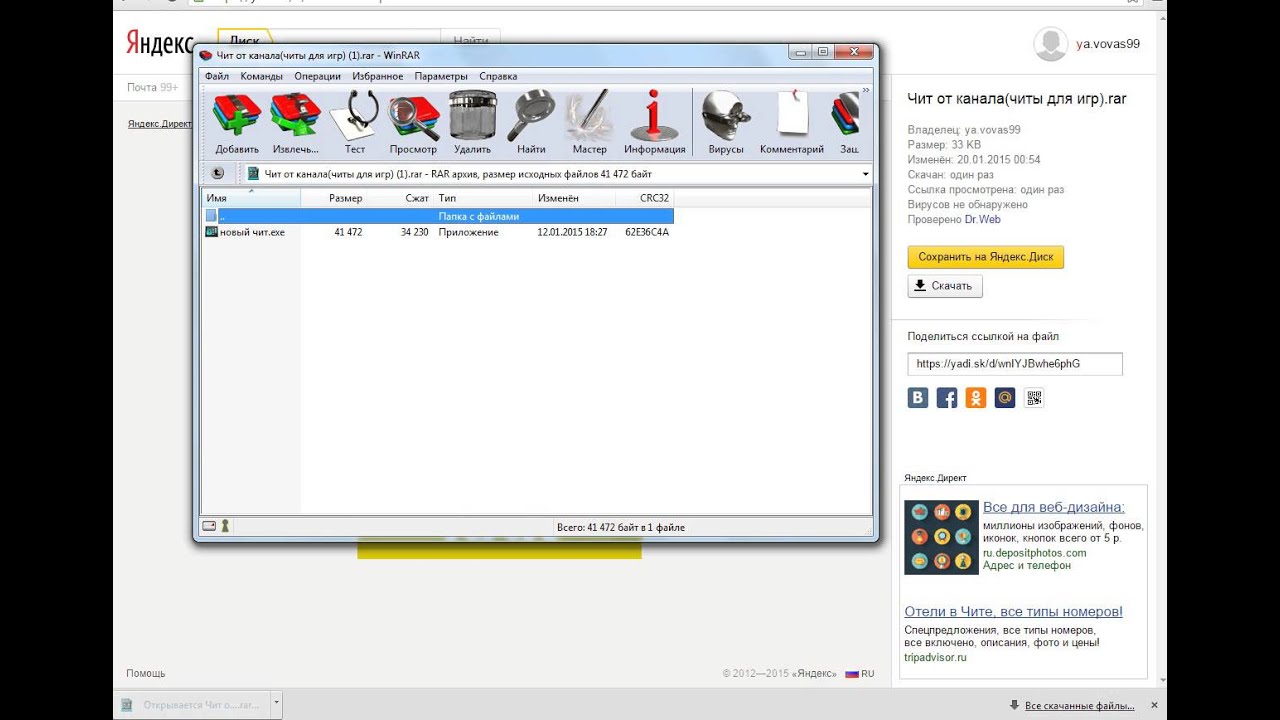Share the file via Mail.ru @ icon
1280x720 pixels.
click(x=1005, y=398)
